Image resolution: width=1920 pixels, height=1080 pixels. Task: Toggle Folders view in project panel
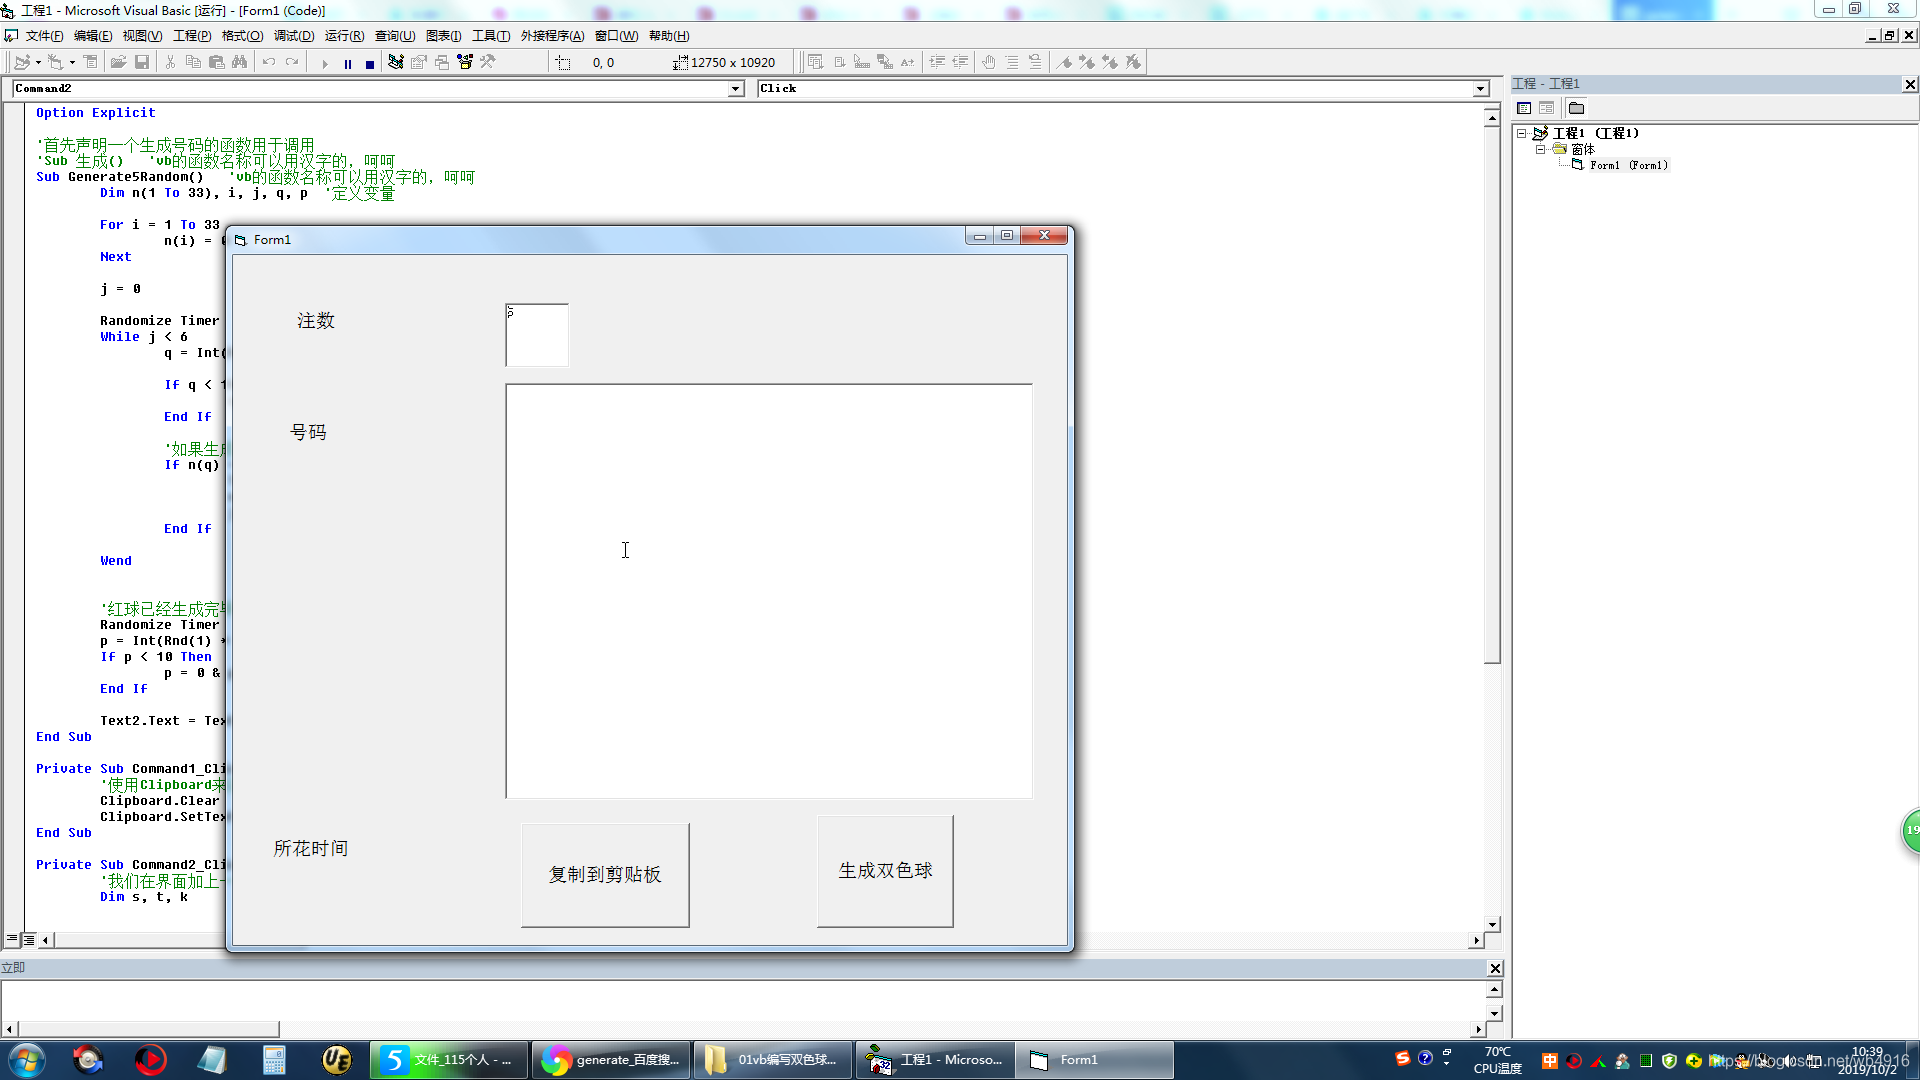tap(1577, 108)
